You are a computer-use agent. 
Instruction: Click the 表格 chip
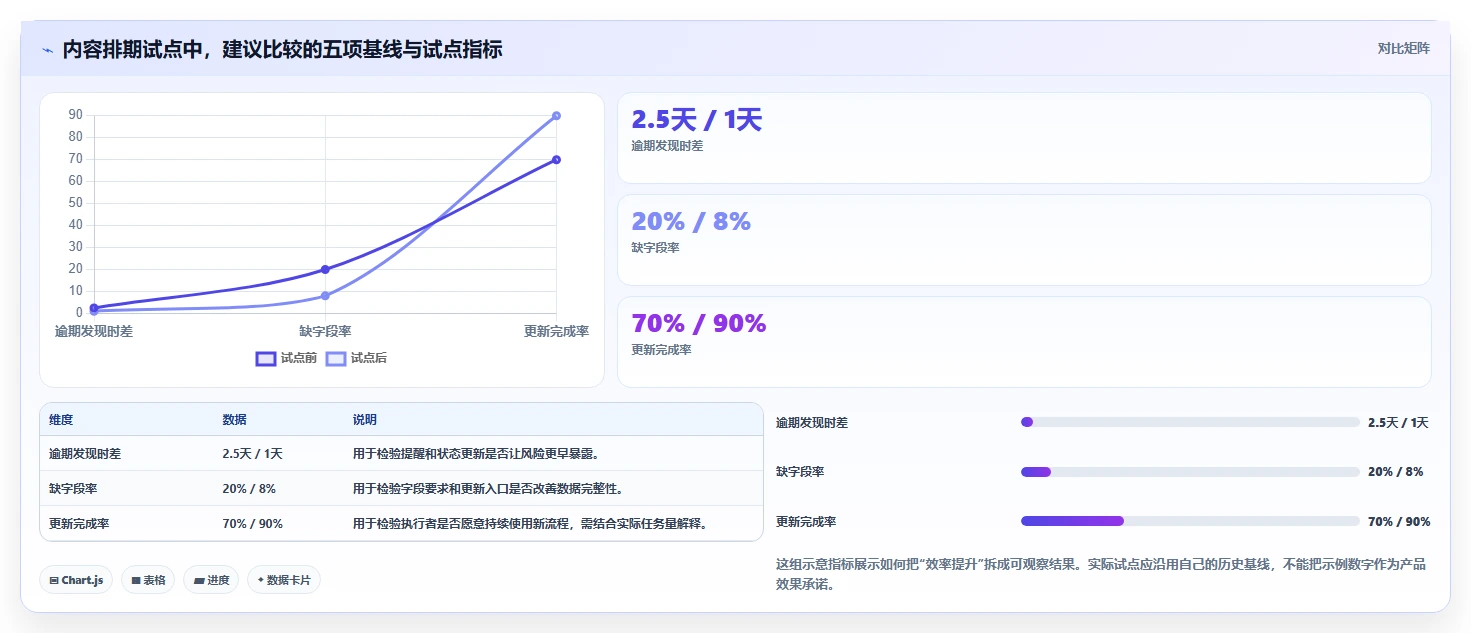click(148, 580)
